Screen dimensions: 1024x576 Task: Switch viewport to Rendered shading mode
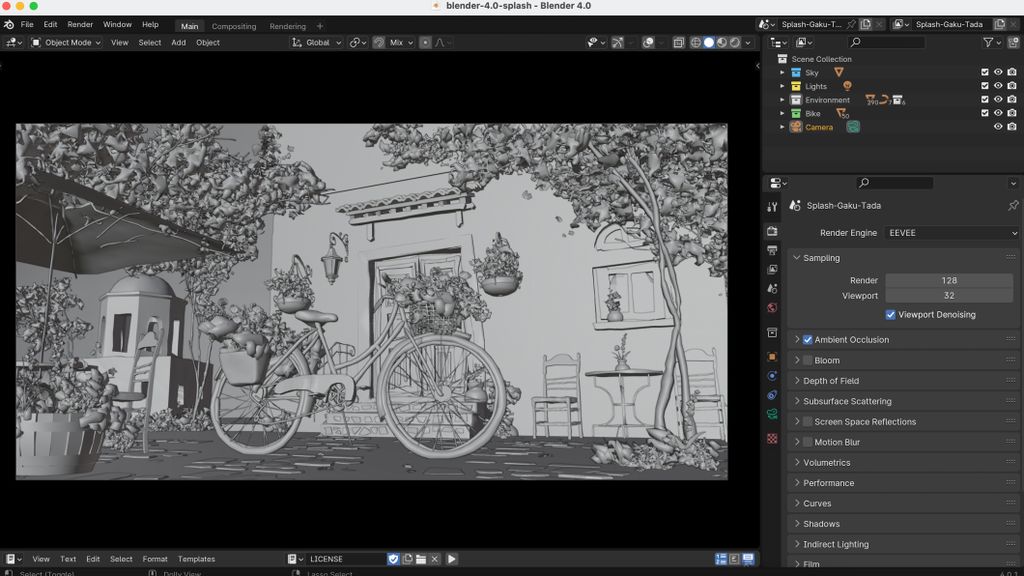[734, 43]
